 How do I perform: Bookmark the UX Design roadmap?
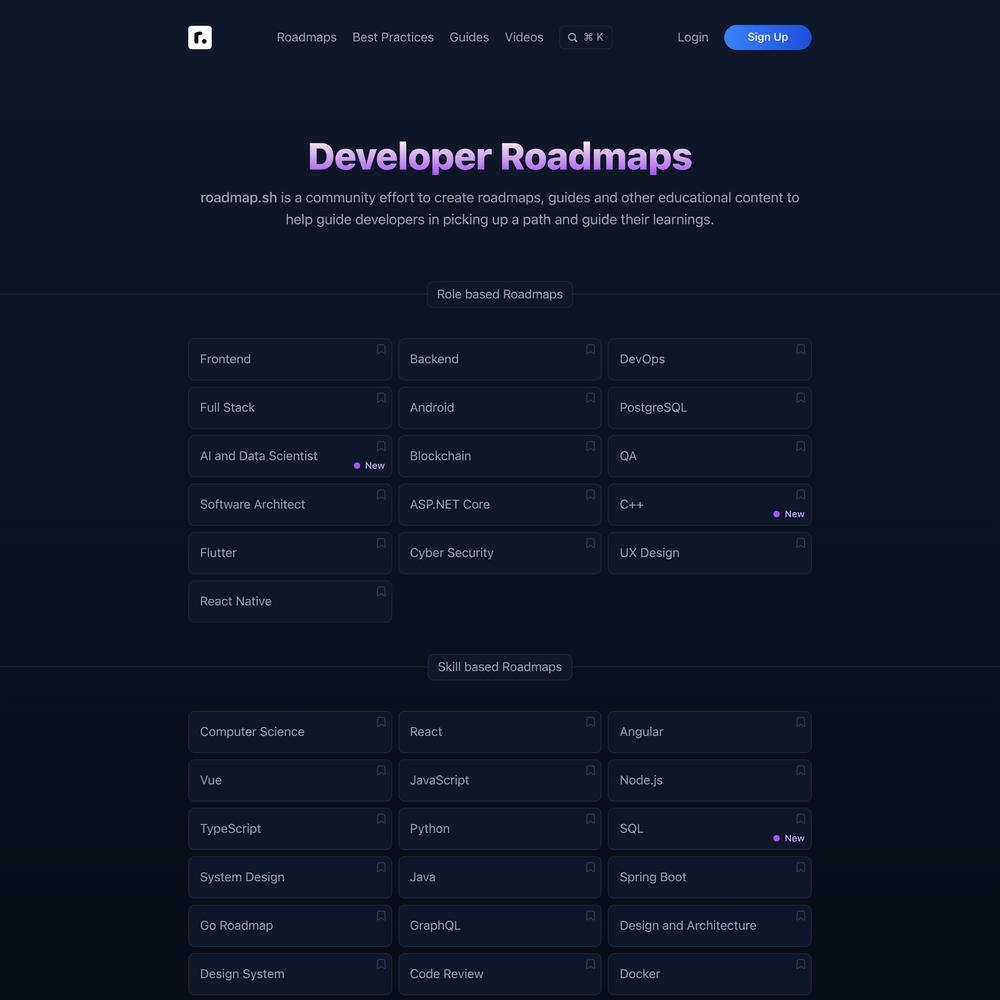pos(800,543)
